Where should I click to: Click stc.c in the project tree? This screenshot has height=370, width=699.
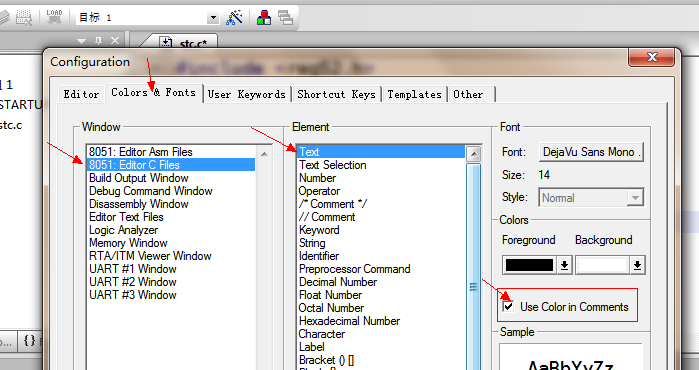(11, 125)
